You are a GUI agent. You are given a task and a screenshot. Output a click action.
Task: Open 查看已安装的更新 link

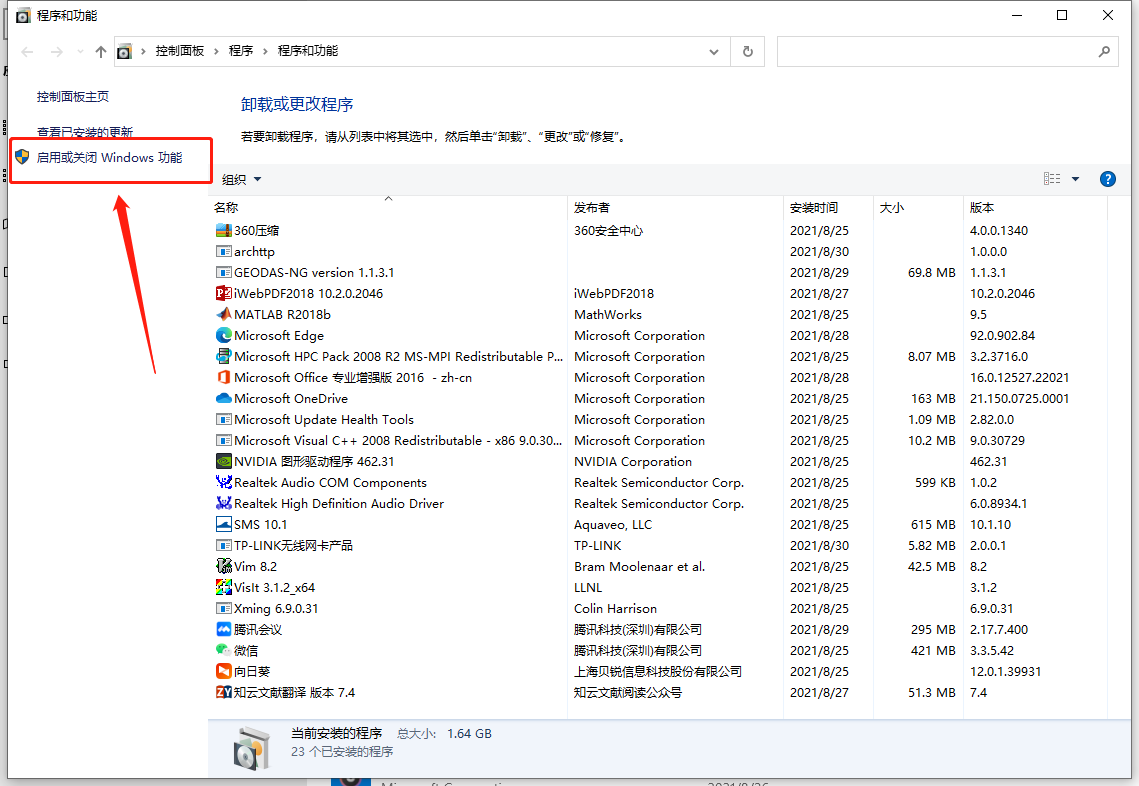pos(85,132)
